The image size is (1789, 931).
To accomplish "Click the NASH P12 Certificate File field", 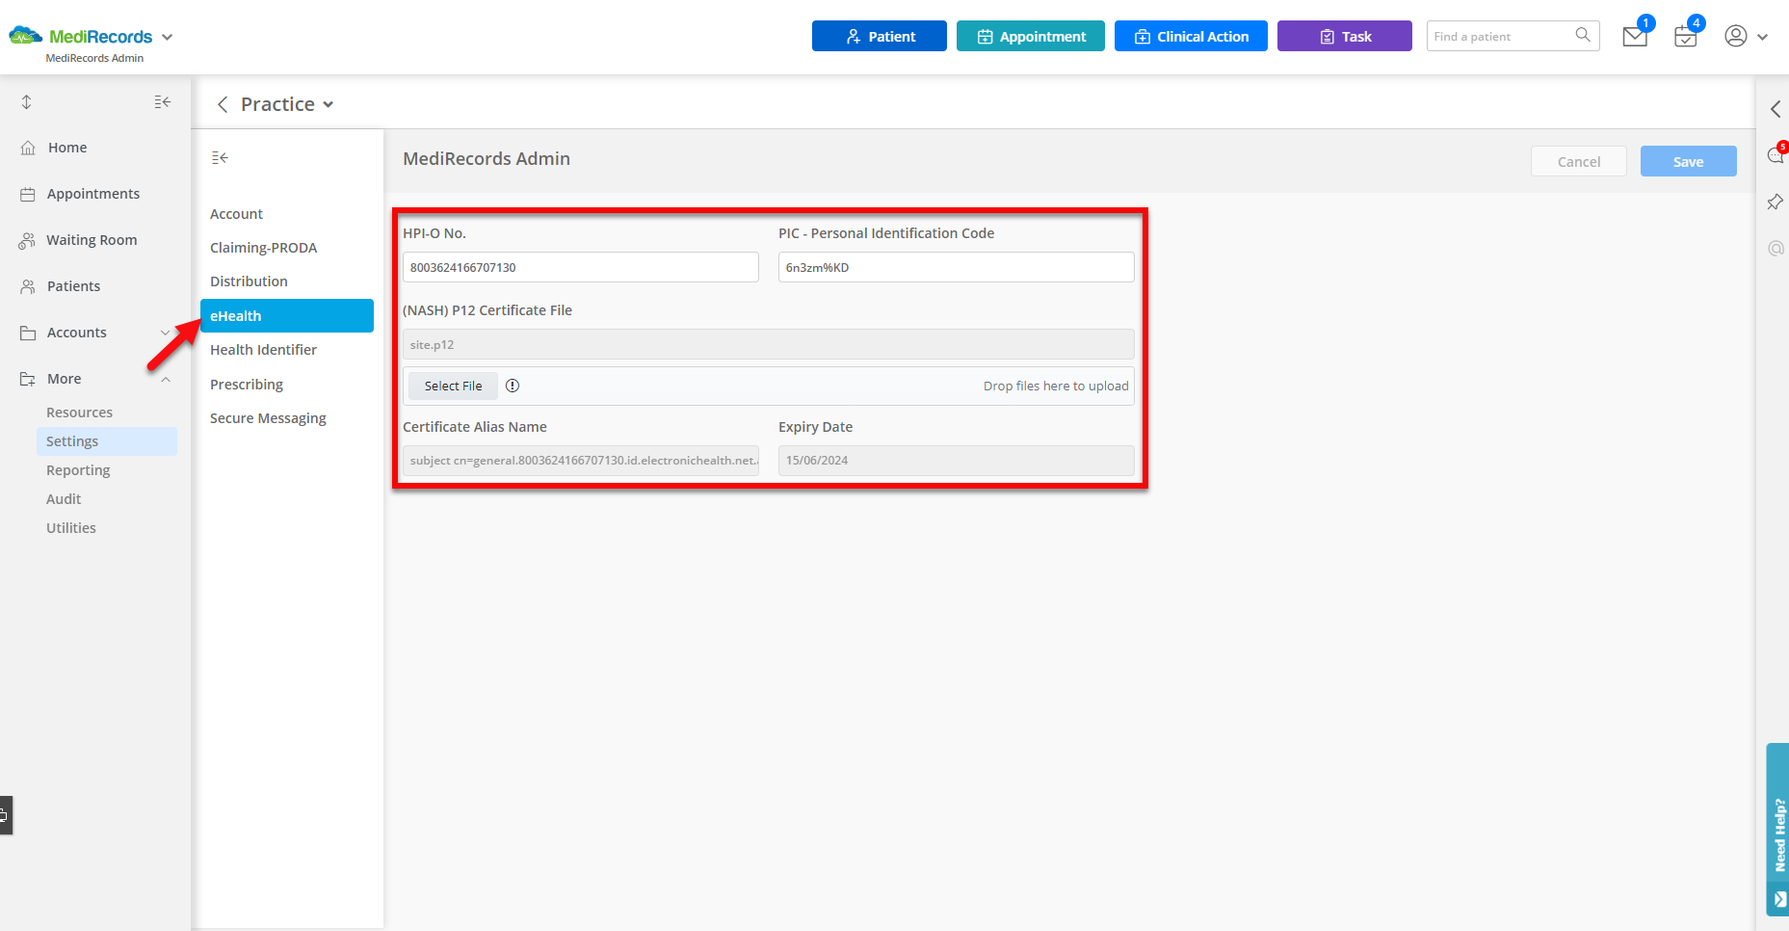I will point(768,344).
